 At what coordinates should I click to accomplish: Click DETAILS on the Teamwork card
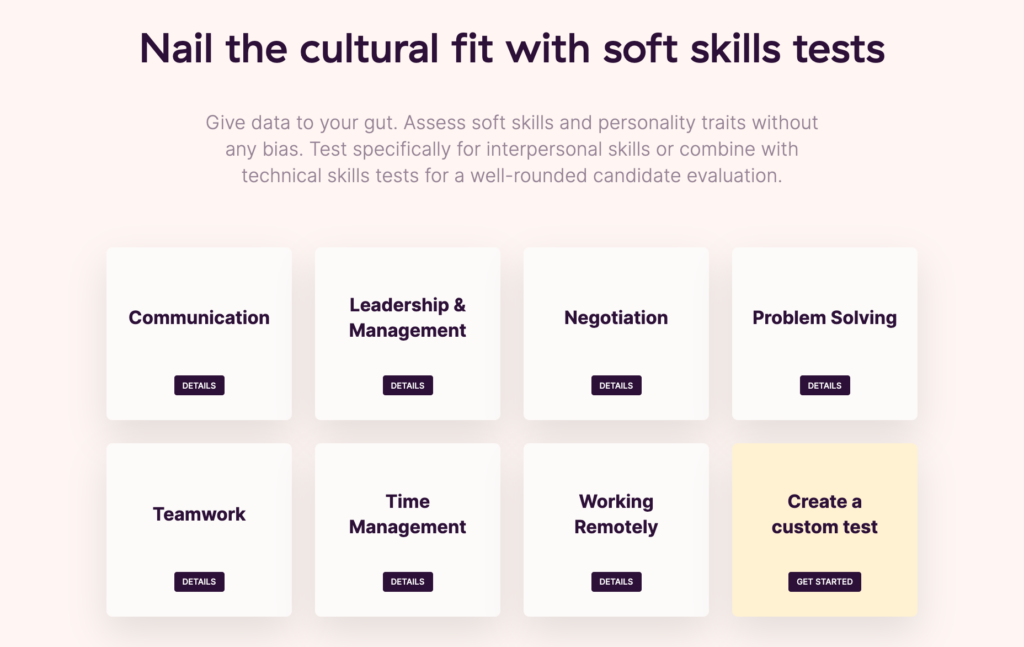(x=198, y=581)
